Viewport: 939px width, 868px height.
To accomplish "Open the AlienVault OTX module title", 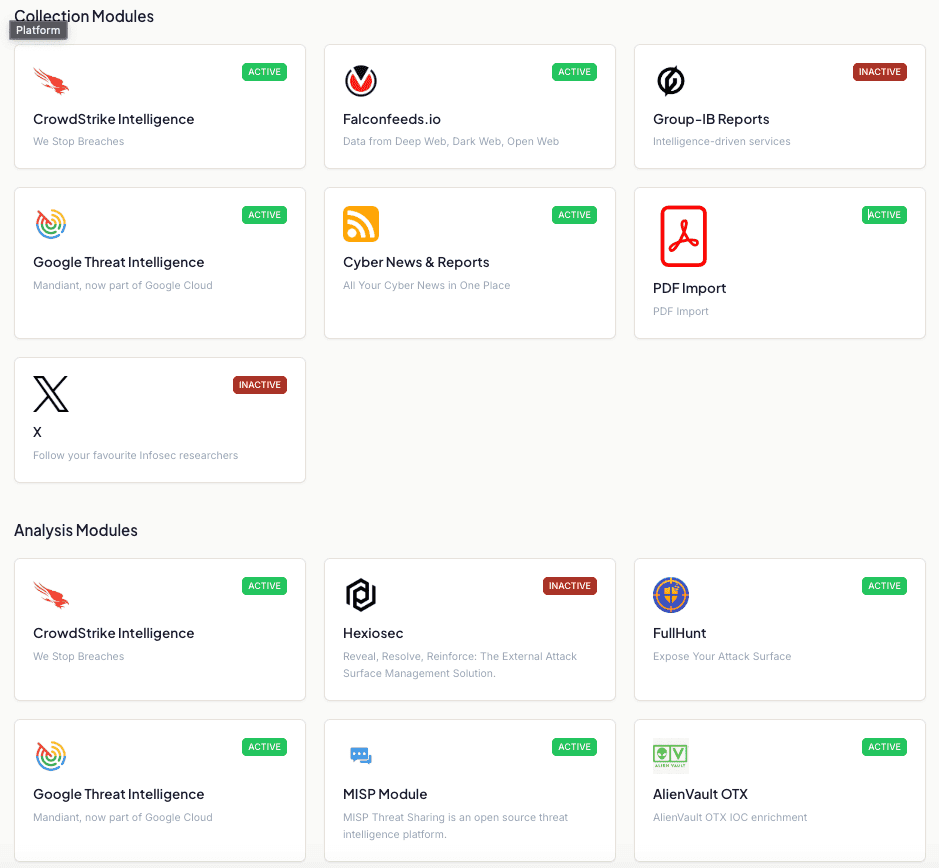I will pos(701,794).
